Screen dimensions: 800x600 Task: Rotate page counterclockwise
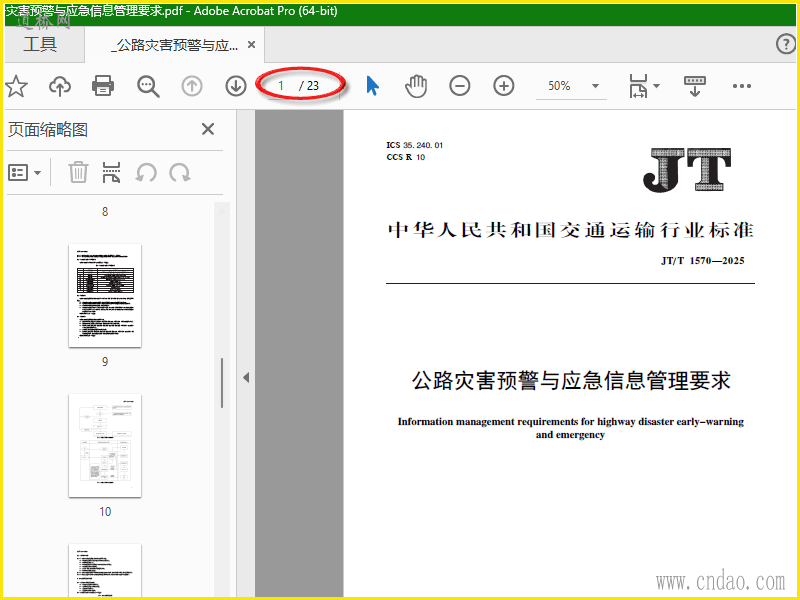pos(146,173)
